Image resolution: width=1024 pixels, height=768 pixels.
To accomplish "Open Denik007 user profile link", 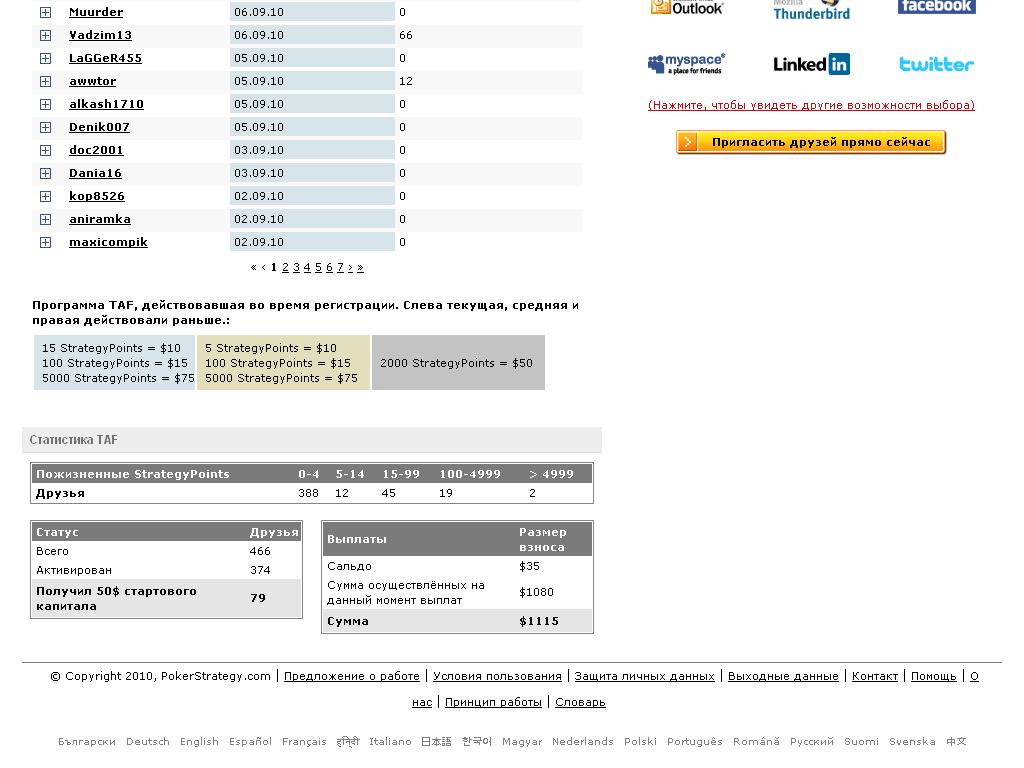I will (99, 127).
